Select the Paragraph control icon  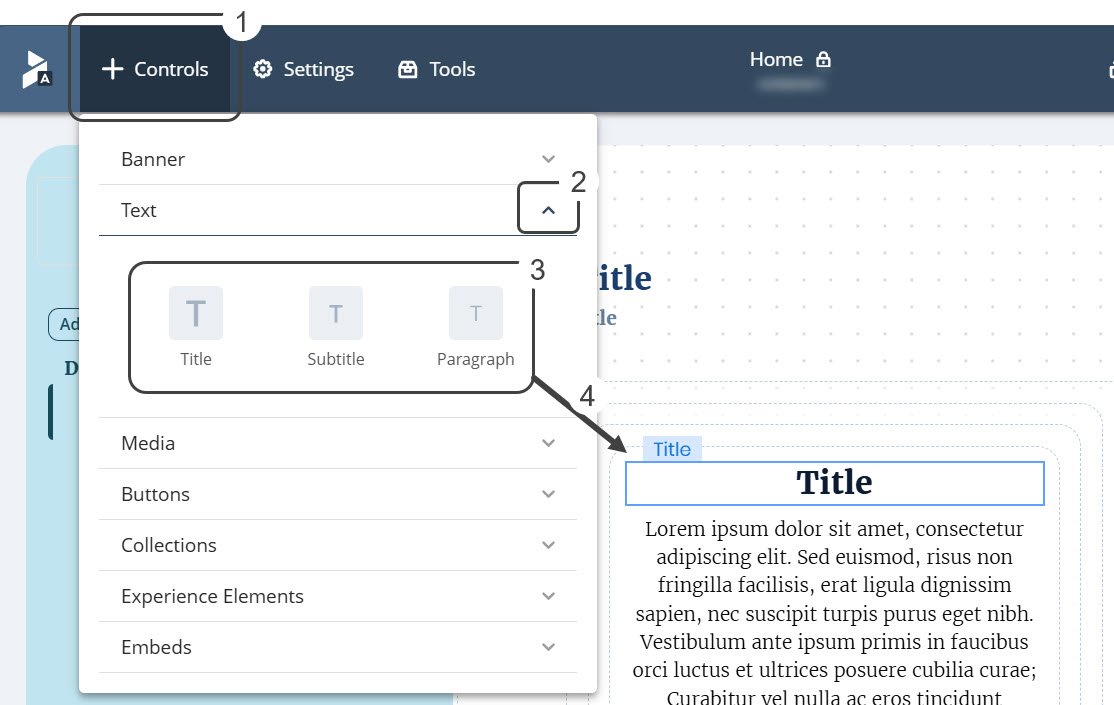pos(476,313)
